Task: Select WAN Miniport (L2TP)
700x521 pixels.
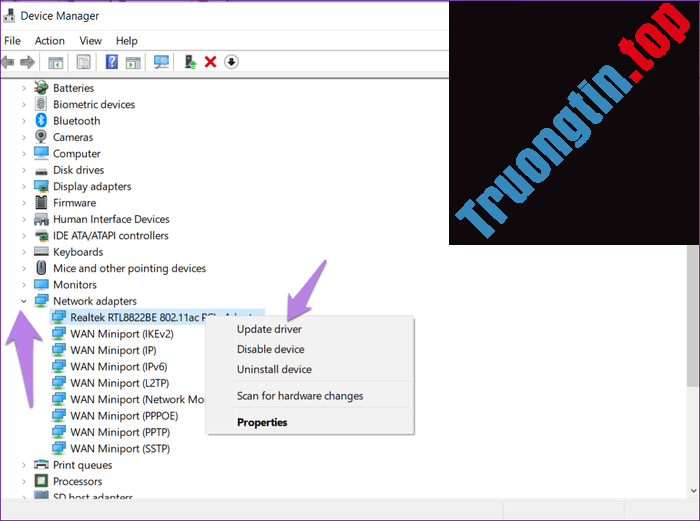Action: tap(120, 383)
